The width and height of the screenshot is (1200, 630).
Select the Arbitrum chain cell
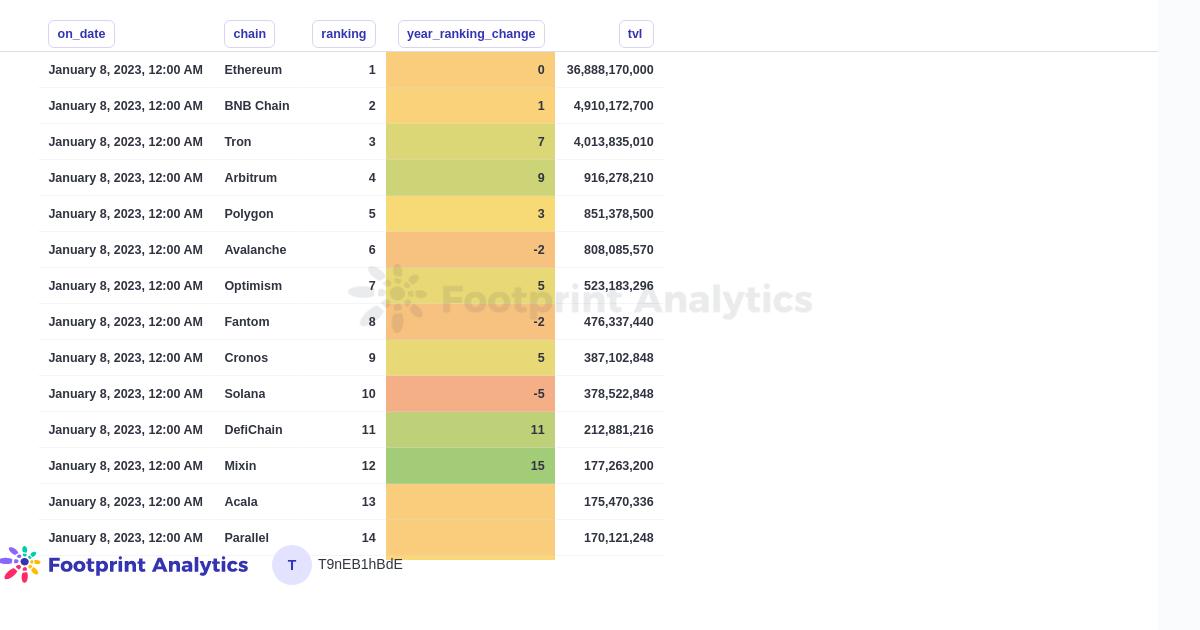(x=251, y=178)
